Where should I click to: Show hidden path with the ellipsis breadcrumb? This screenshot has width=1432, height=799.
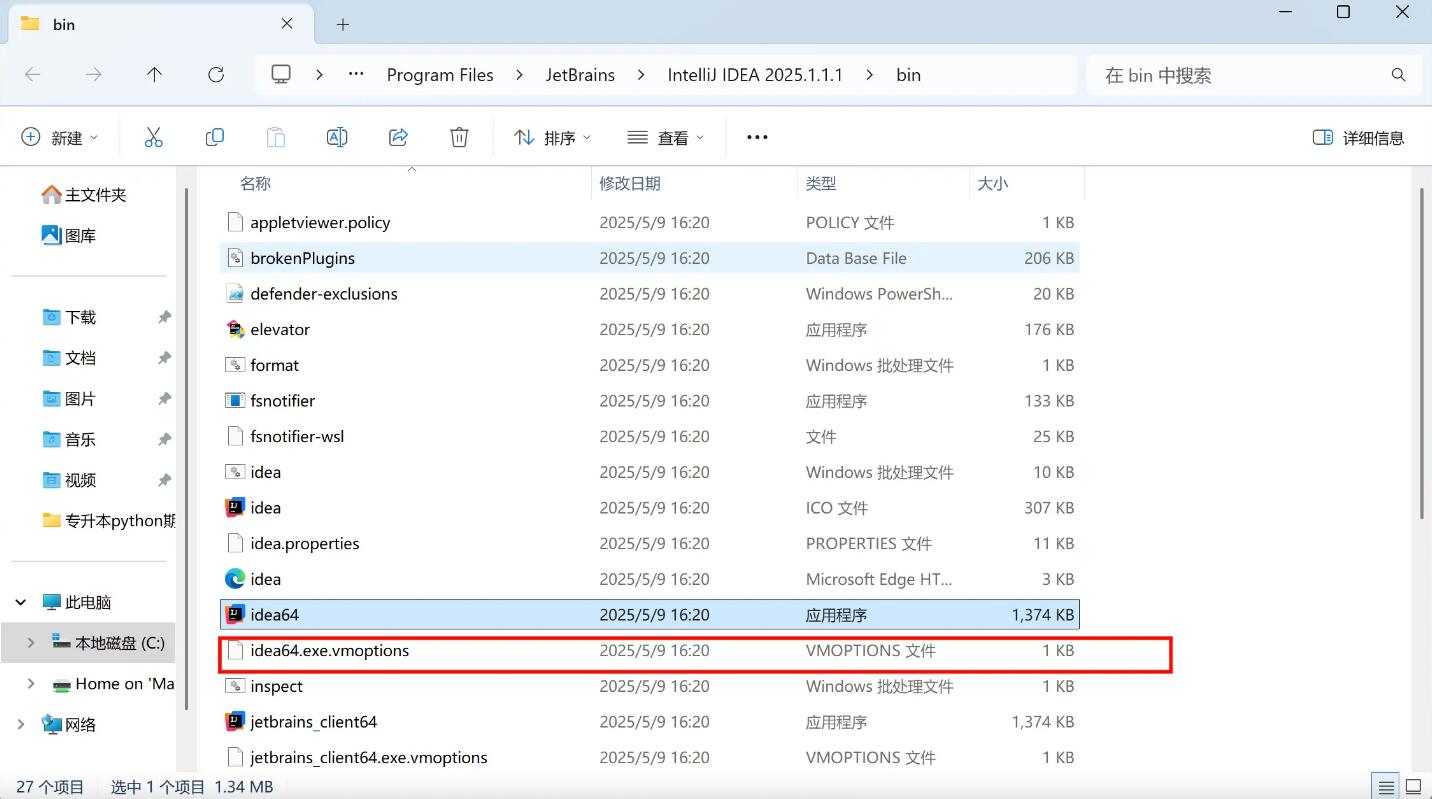click(356, 75)
